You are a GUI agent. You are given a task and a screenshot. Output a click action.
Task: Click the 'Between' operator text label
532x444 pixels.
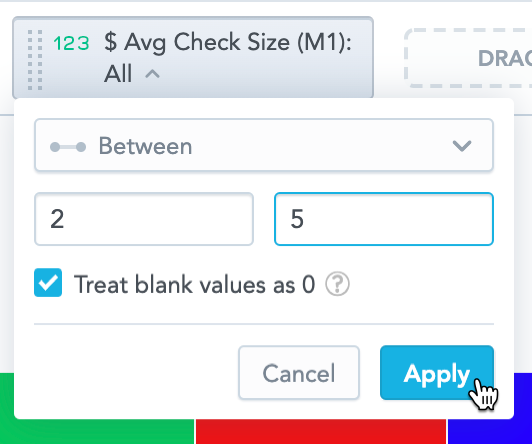(x=145, y=146)
